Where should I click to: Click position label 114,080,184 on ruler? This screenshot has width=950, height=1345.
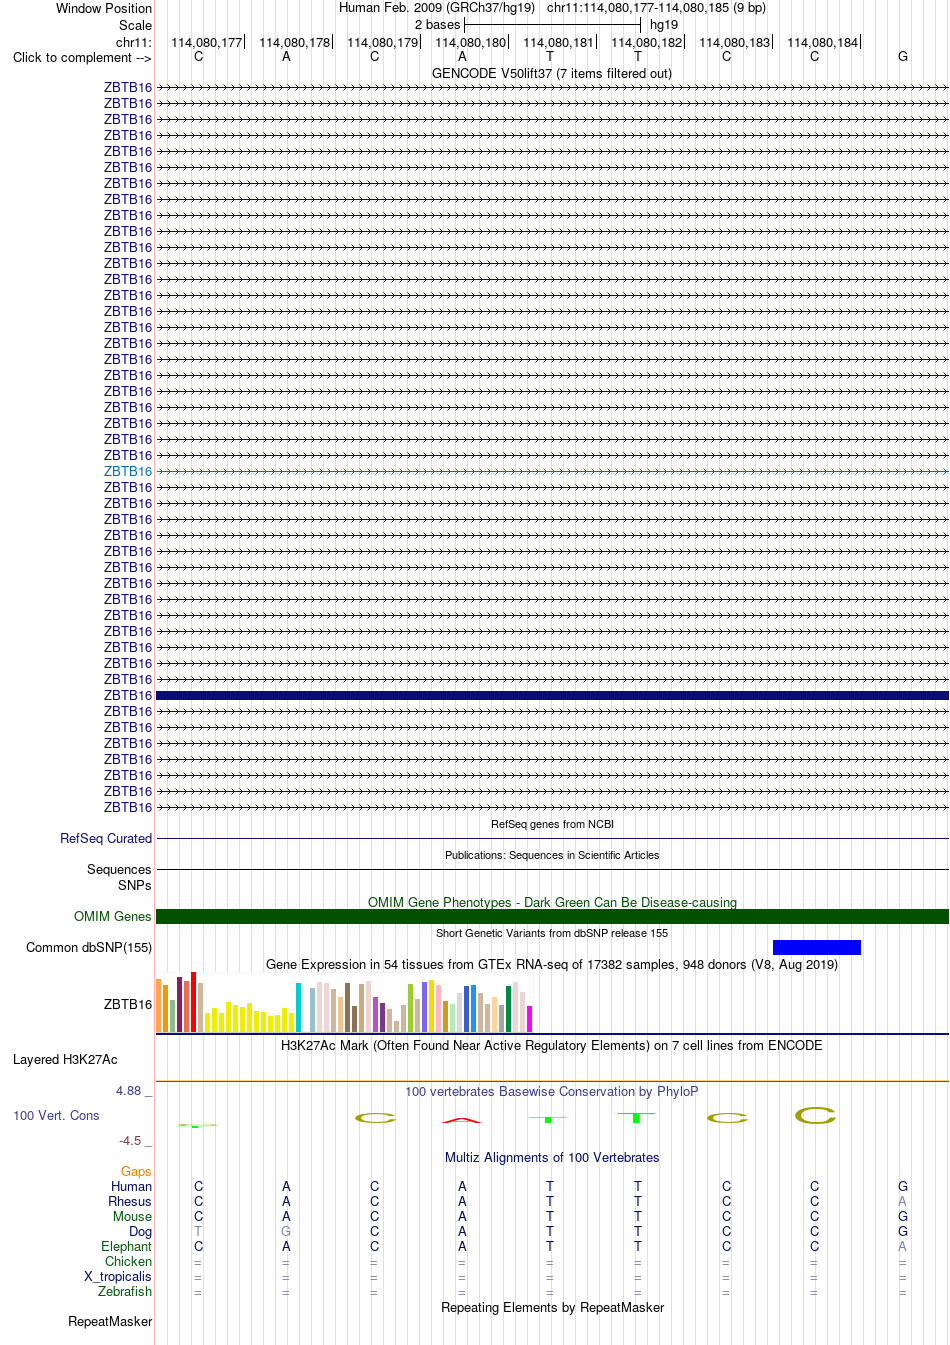823,42
